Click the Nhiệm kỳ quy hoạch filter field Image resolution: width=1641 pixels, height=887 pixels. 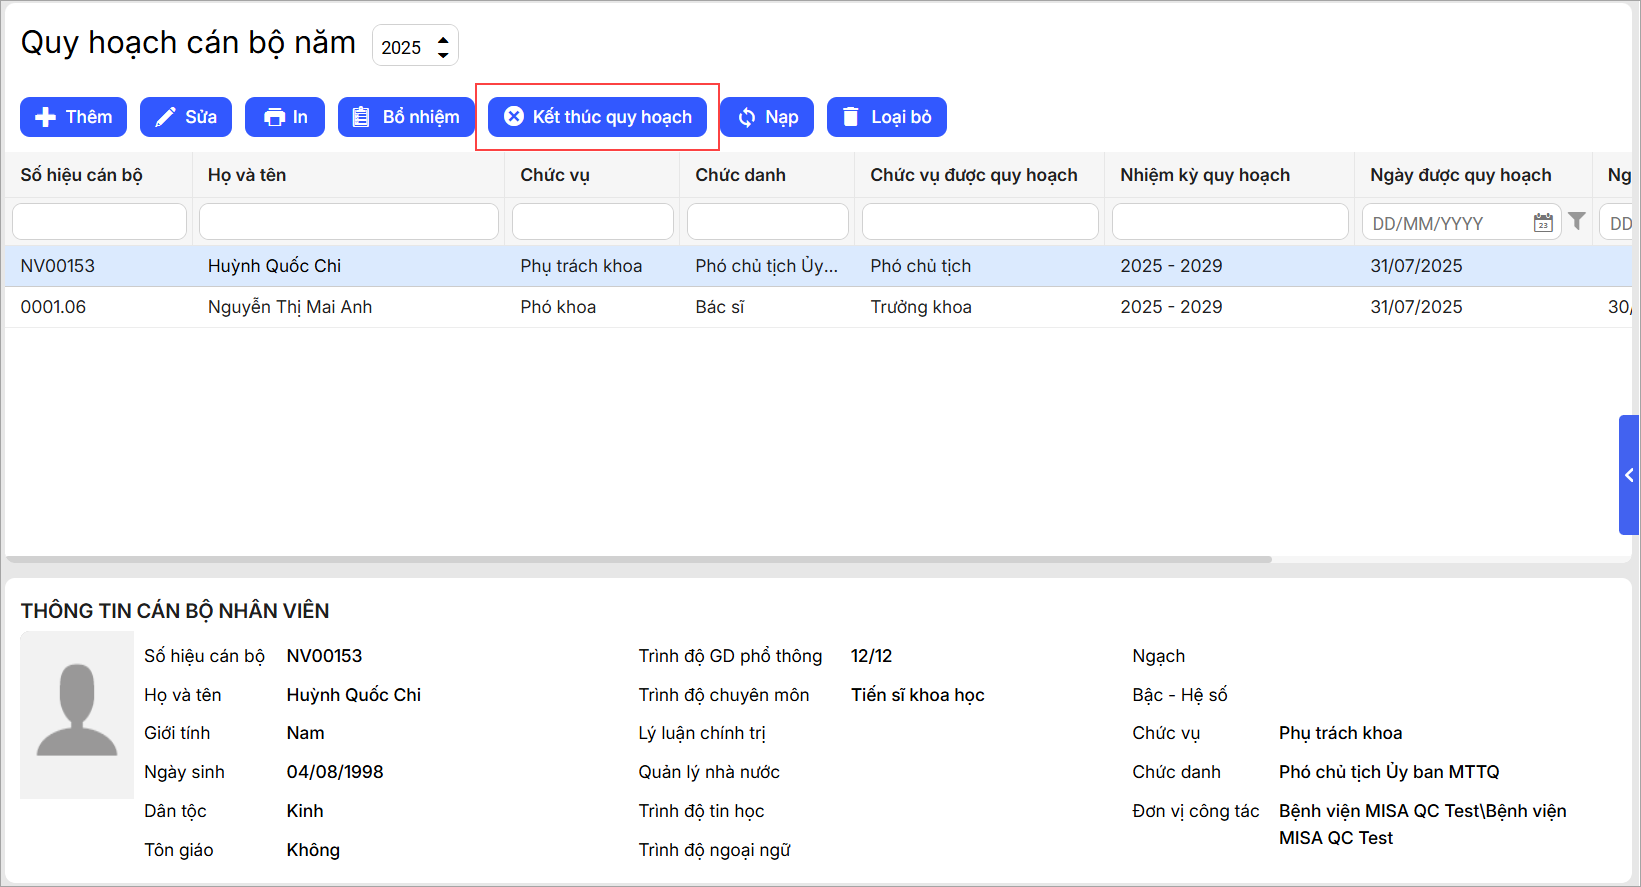[x=1229, y=222]
